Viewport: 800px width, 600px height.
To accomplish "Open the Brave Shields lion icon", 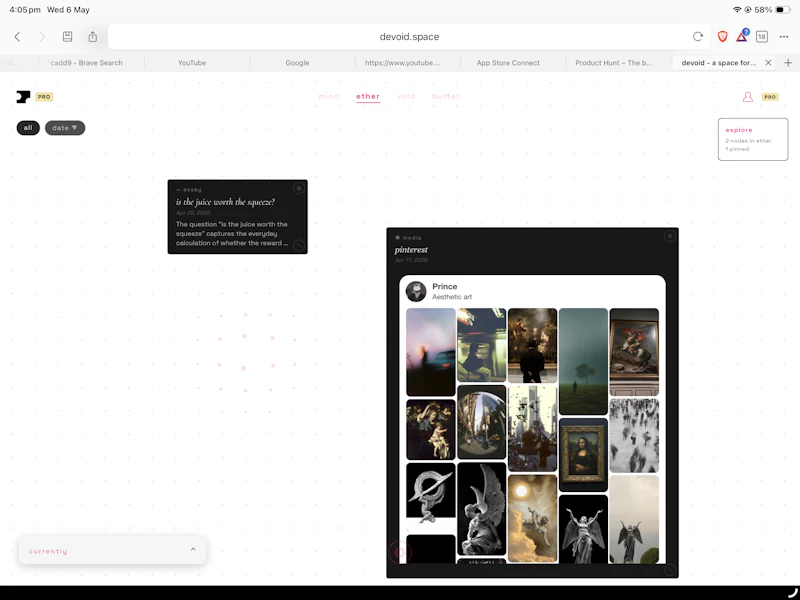I will point(722,36).
